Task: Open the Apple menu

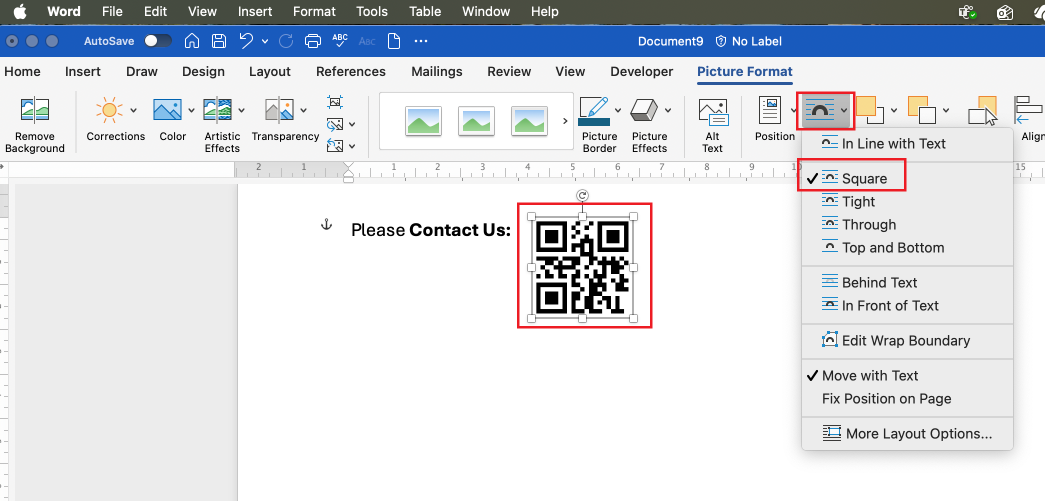Action: click(21, 12)
